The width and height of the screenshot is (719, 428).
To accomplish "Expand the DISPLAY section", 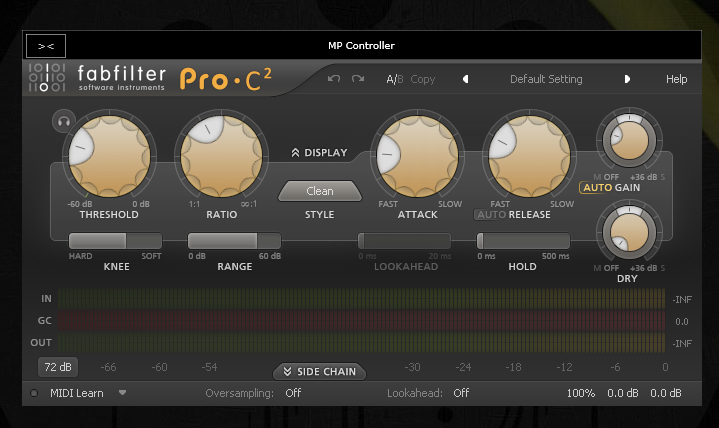I will [320, 153].
